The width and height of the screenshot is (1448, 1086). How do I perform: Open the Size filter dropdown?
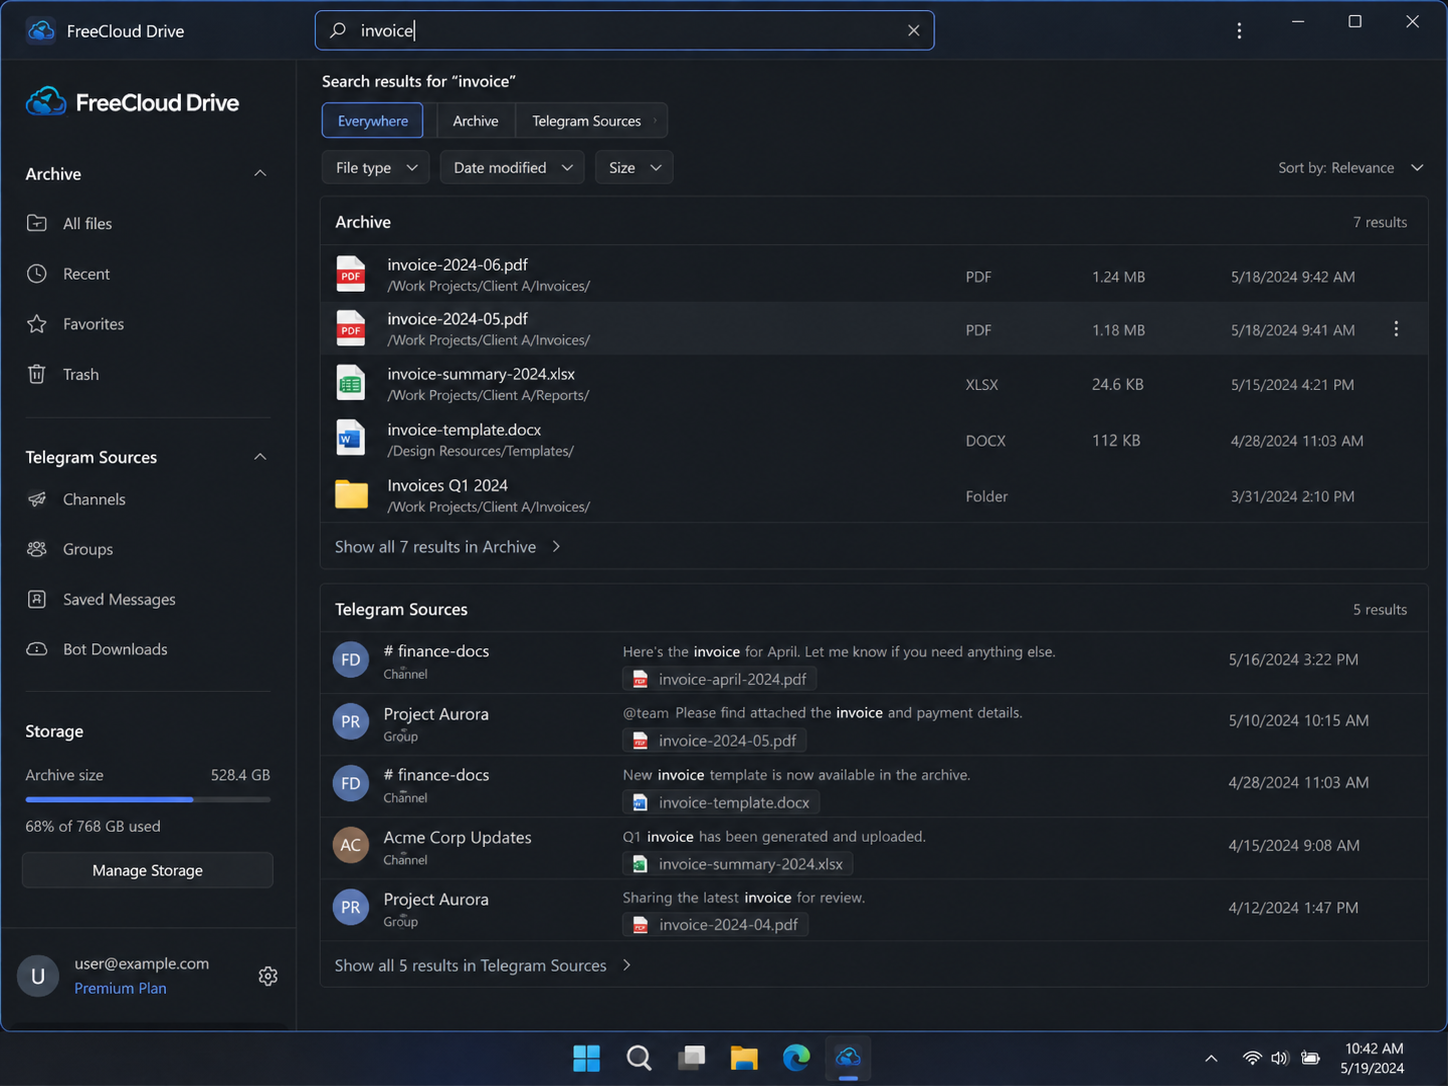(x=634, y=167)
